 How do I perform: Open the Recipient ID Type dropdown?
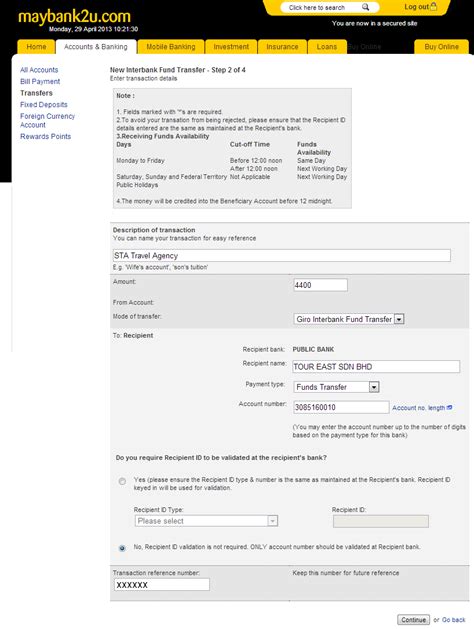tap(206, 521)
